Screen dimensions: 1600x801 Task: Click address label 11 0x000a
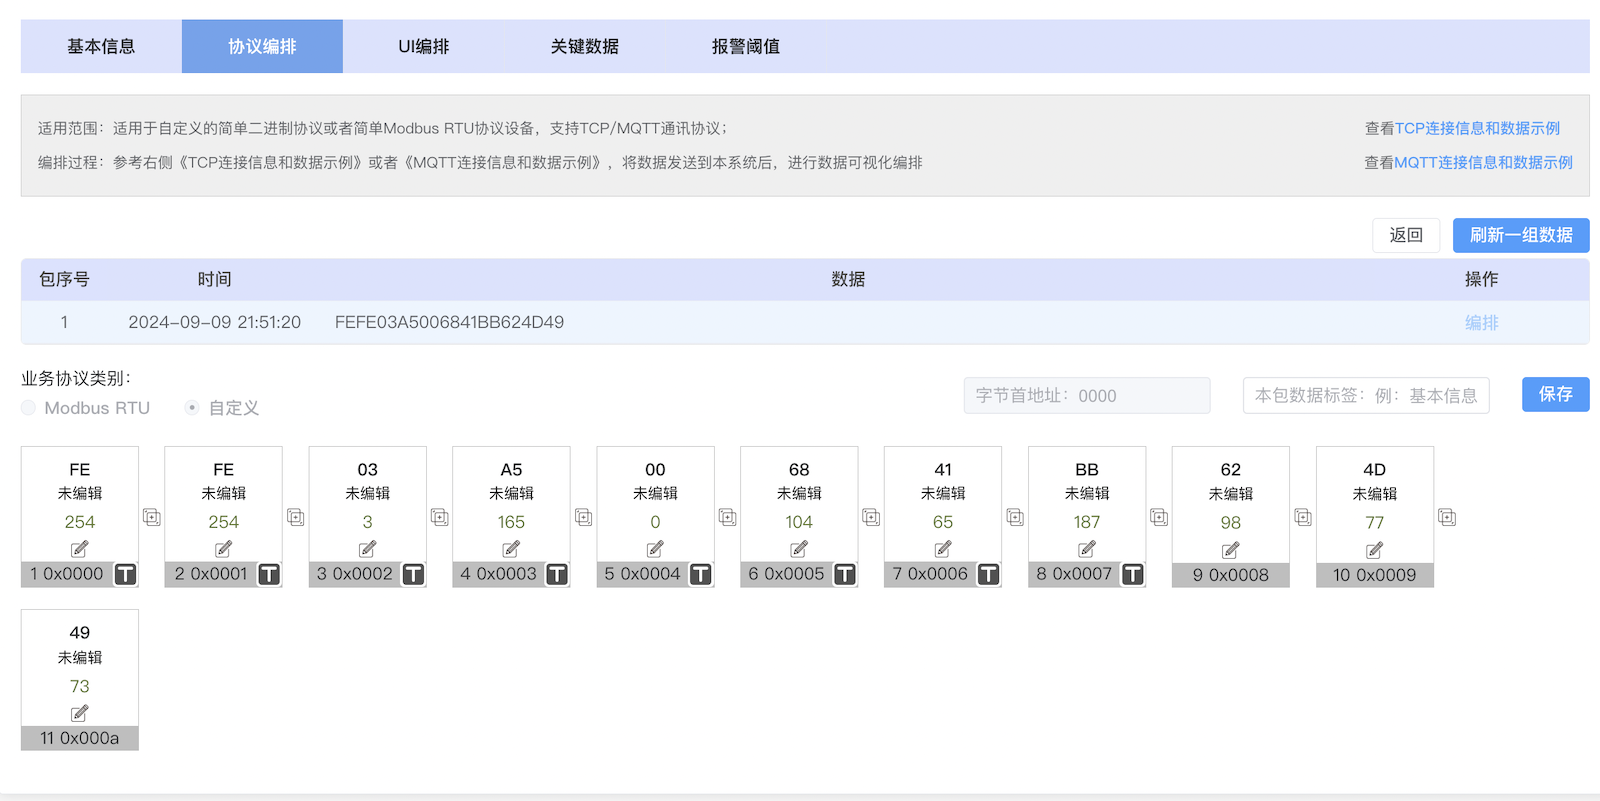click(80, 738)
